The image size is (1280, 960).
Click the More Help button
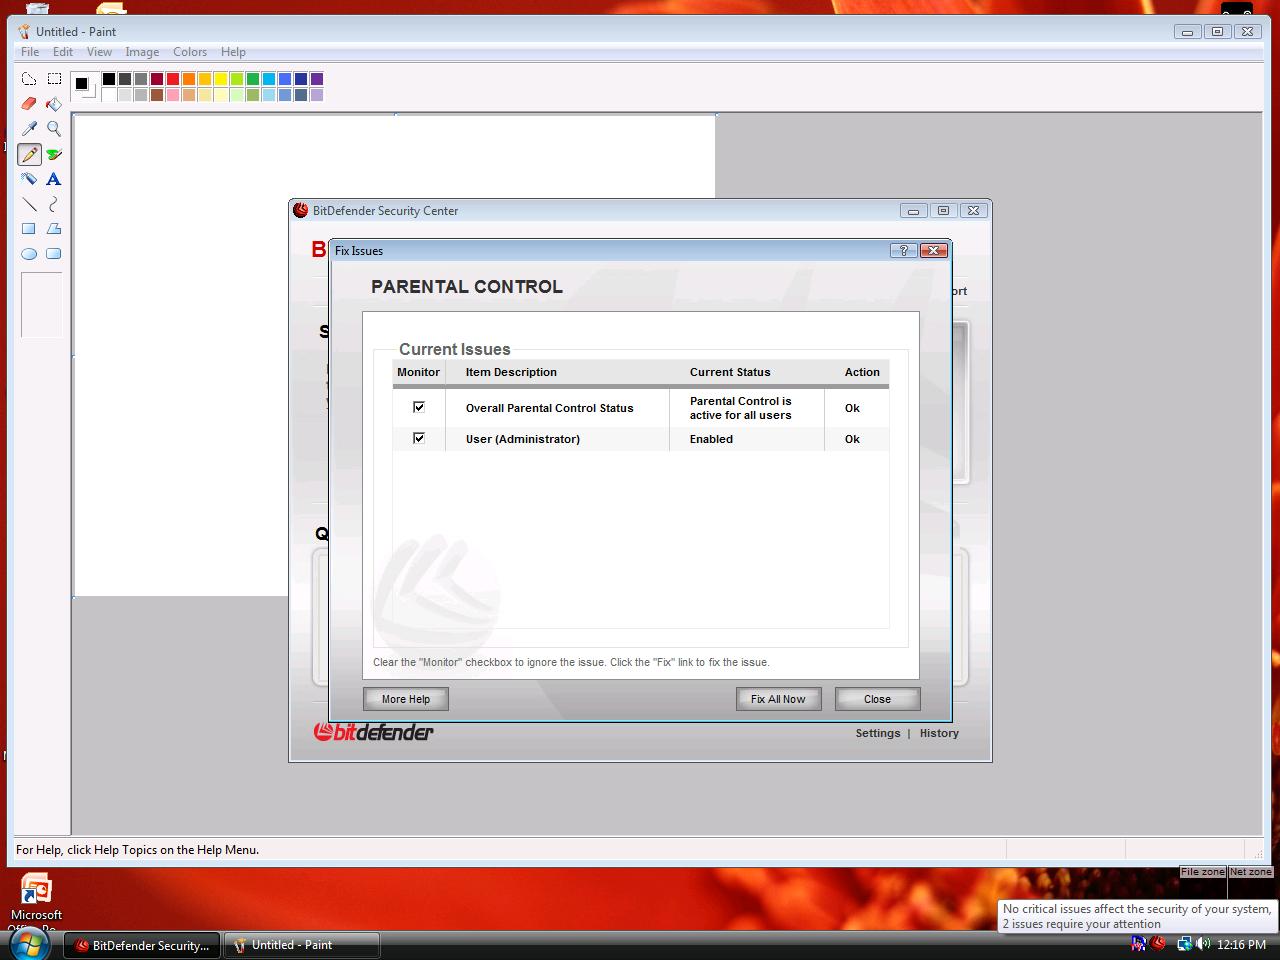point(406,699)
